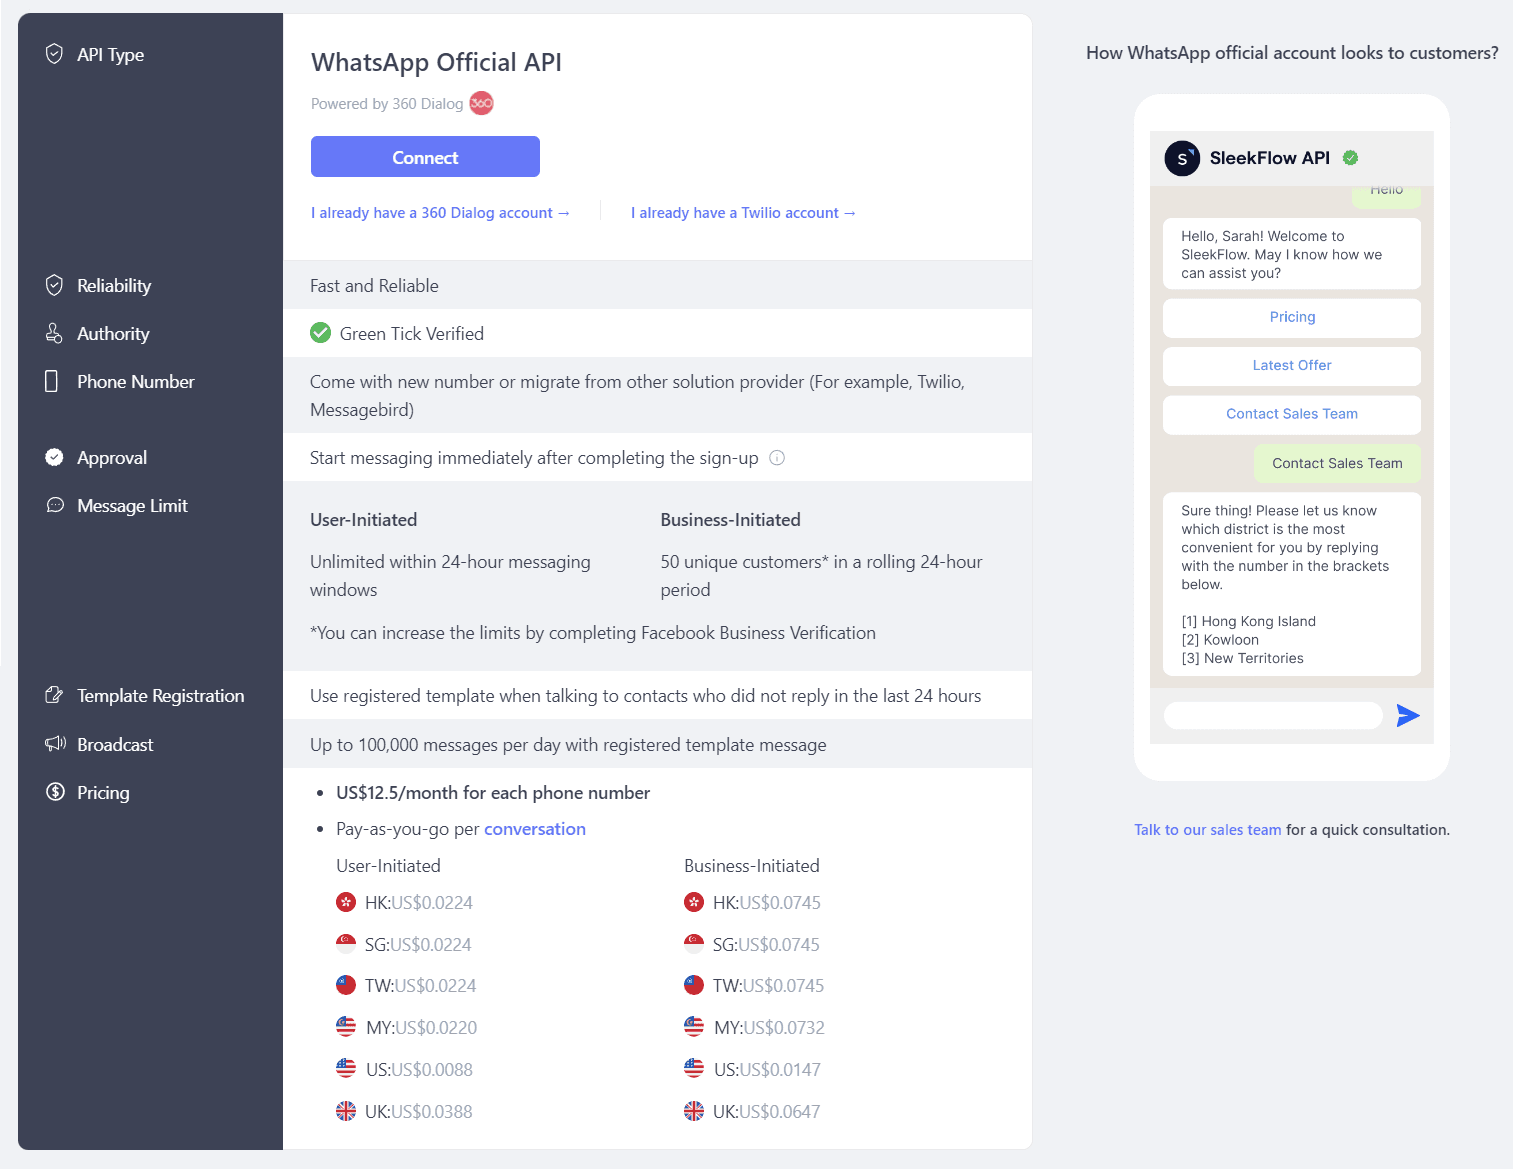The height and width of the screenshot is (1169, 1513).
Task: Click the 'MY:US$0.0220' price entry
Action: point(421,1027)
